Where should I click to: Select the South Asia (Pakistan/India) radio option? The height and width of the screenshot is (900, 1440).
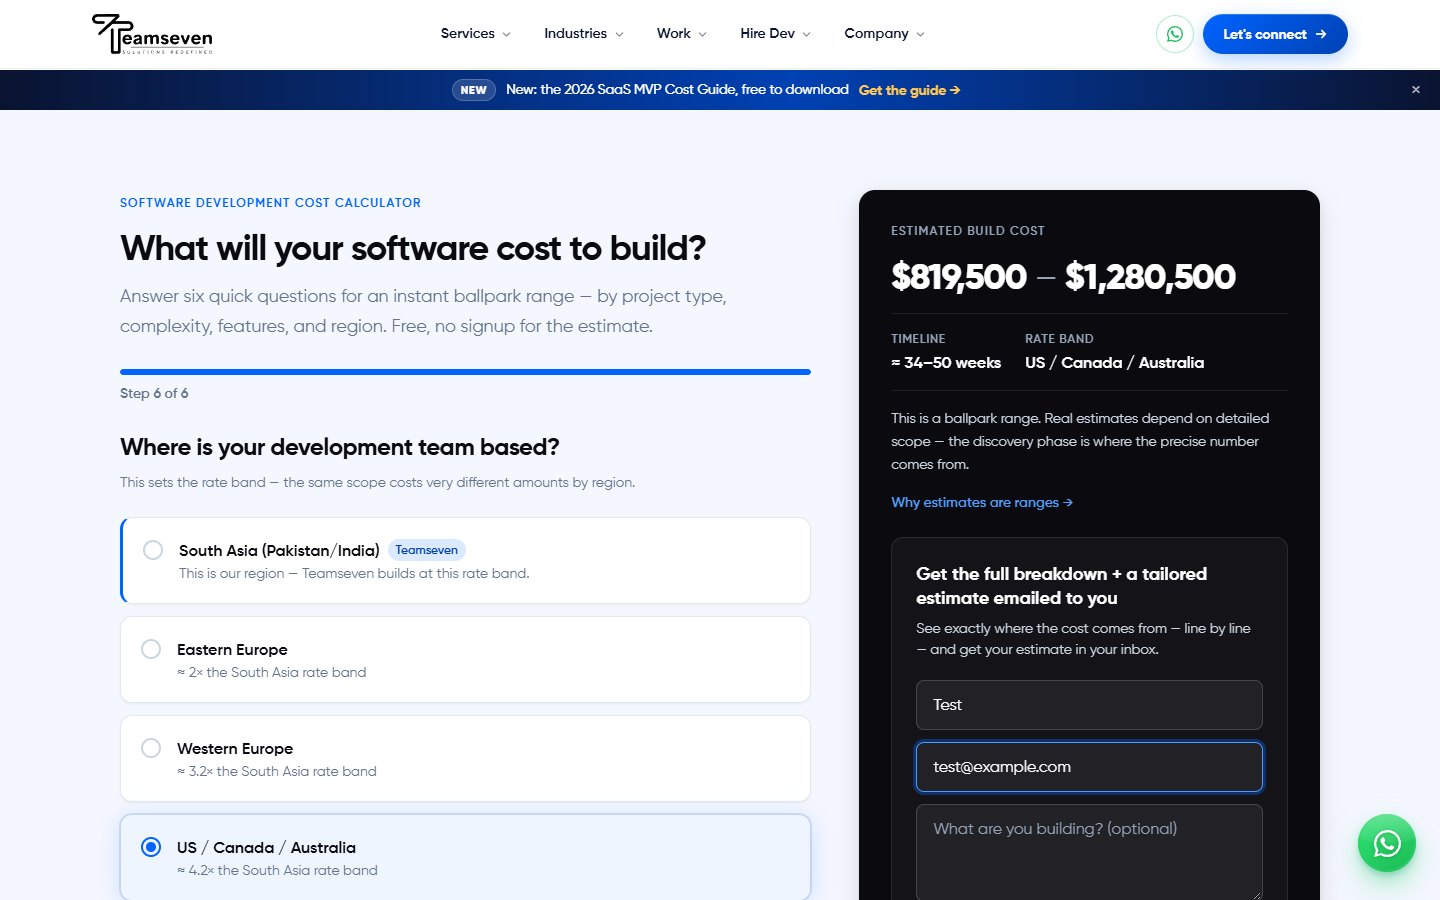pos(153,550)
